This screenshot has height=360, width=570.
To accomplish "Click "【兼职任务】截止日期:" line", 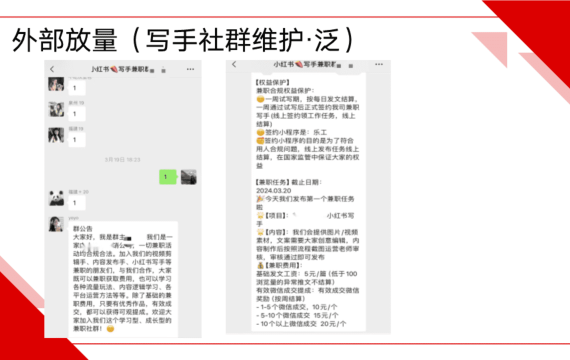I will [x=289, y=182].
